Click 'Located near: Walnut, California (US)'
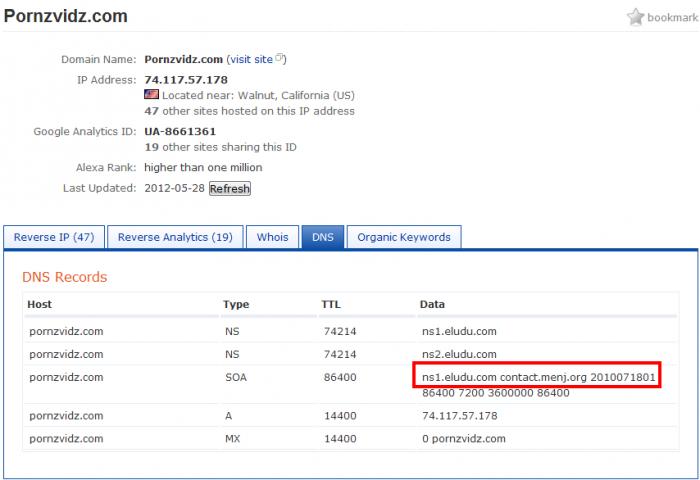The height and width of the screenshot is (480, 700). pyautogui.click(x=258, y=96)
